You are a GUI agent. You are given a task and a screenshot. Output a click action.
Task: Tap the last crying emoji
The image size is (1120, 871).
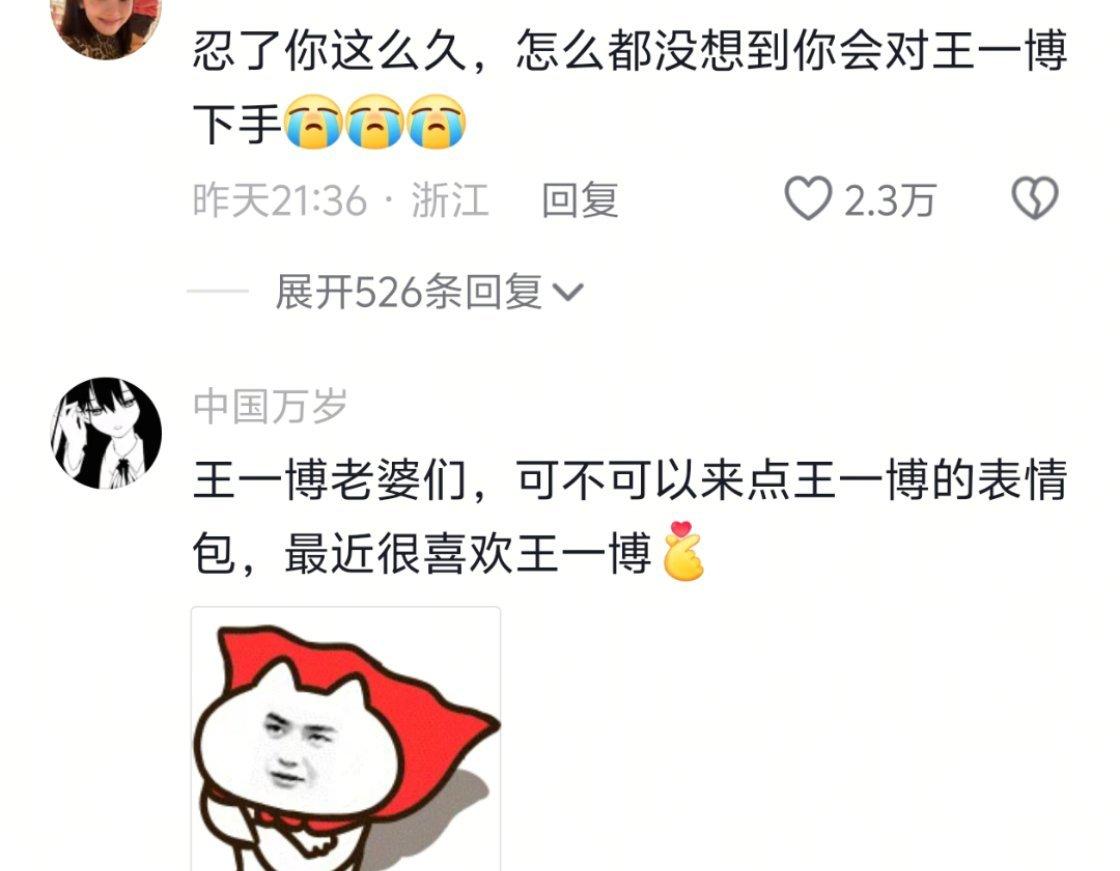point(436,122)
